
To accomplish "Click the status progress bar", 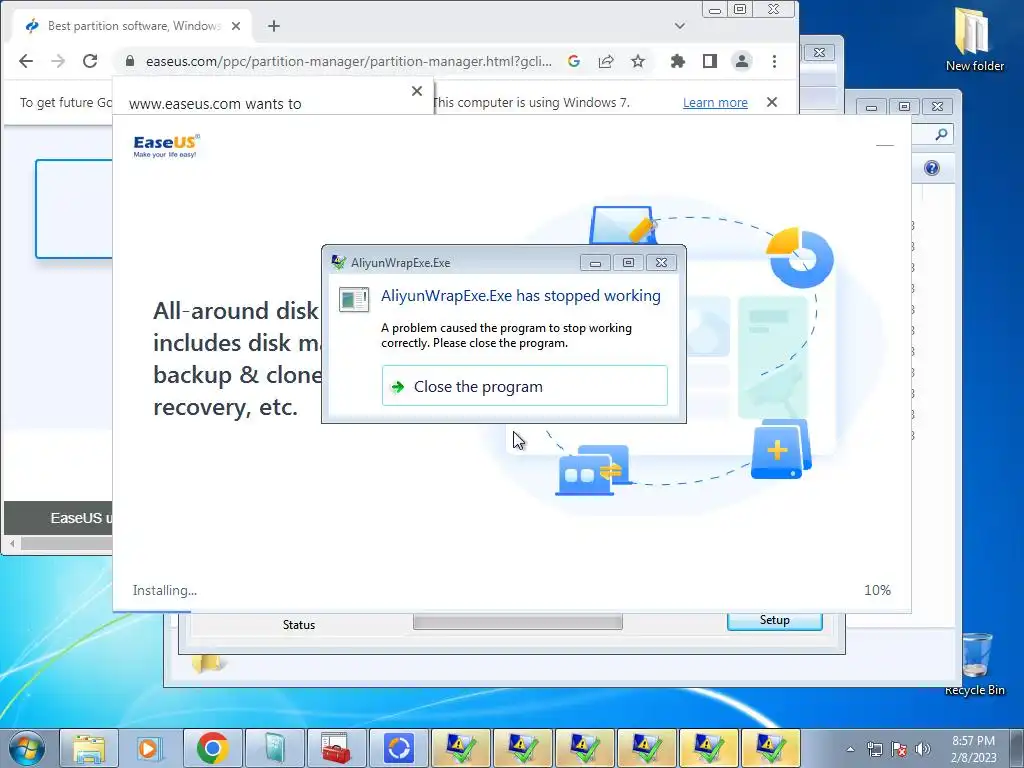I will 517,622.
